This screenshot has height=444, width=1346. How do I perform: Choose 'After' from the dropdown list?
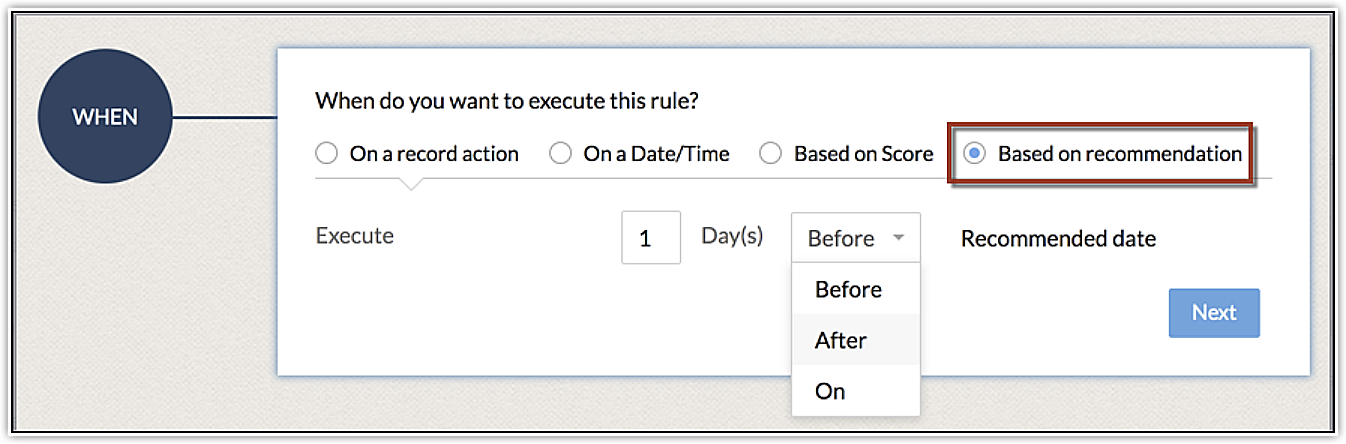(841, 340)
